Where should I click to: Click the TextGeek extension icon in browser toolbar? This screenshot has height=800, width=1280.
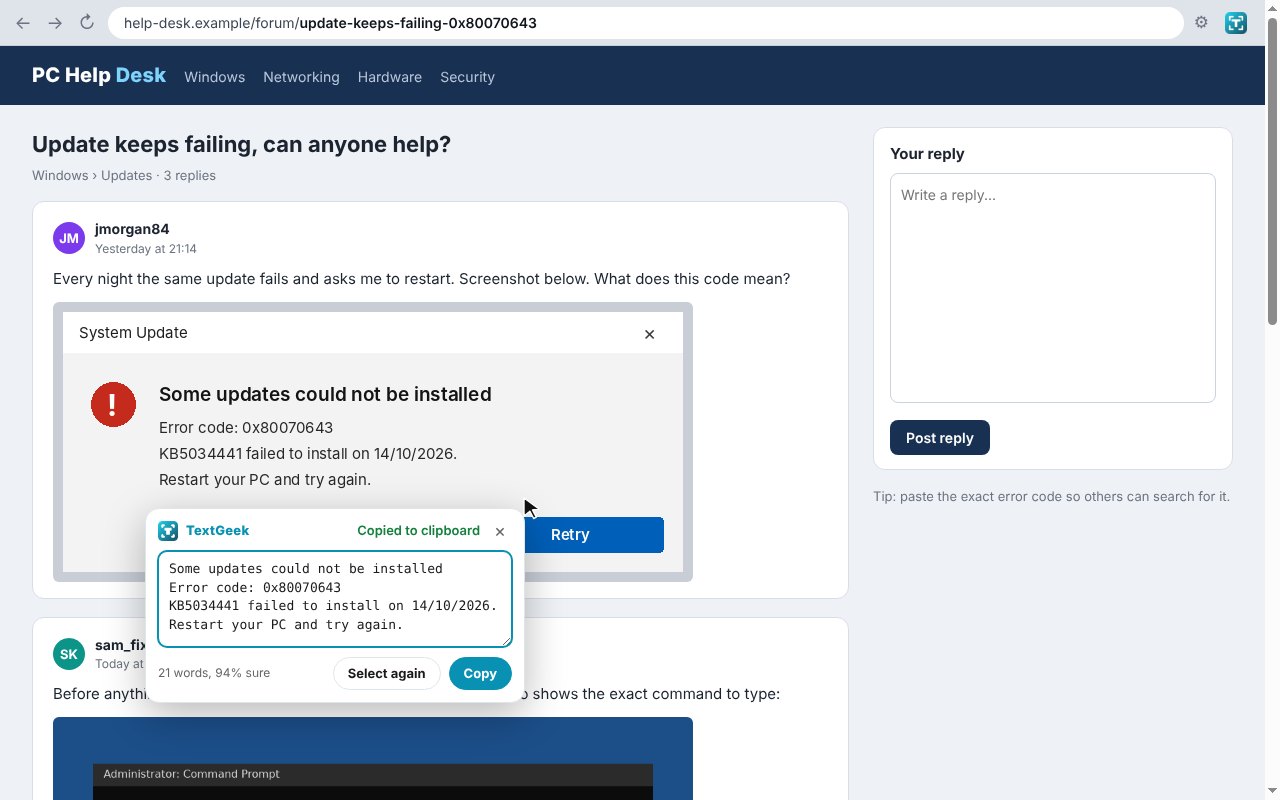click(x=1236, y=23)
